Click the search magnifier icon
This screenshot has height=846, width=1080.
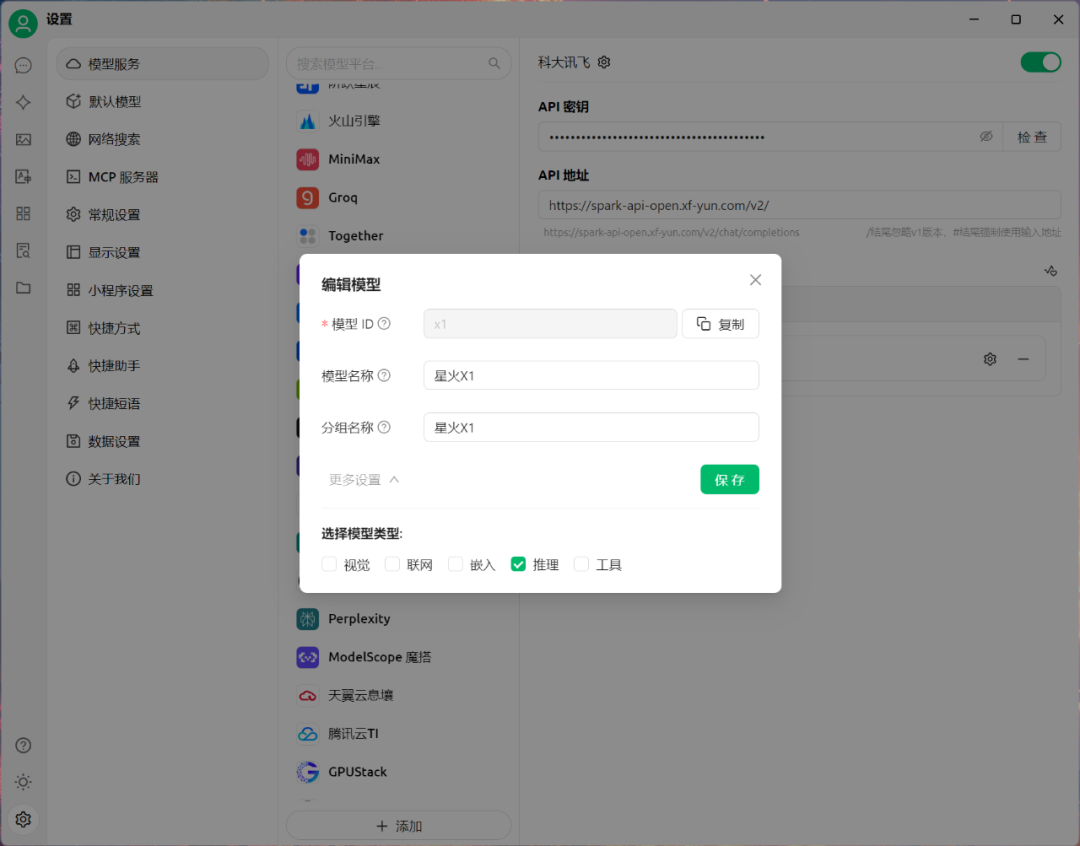point(494,63)
